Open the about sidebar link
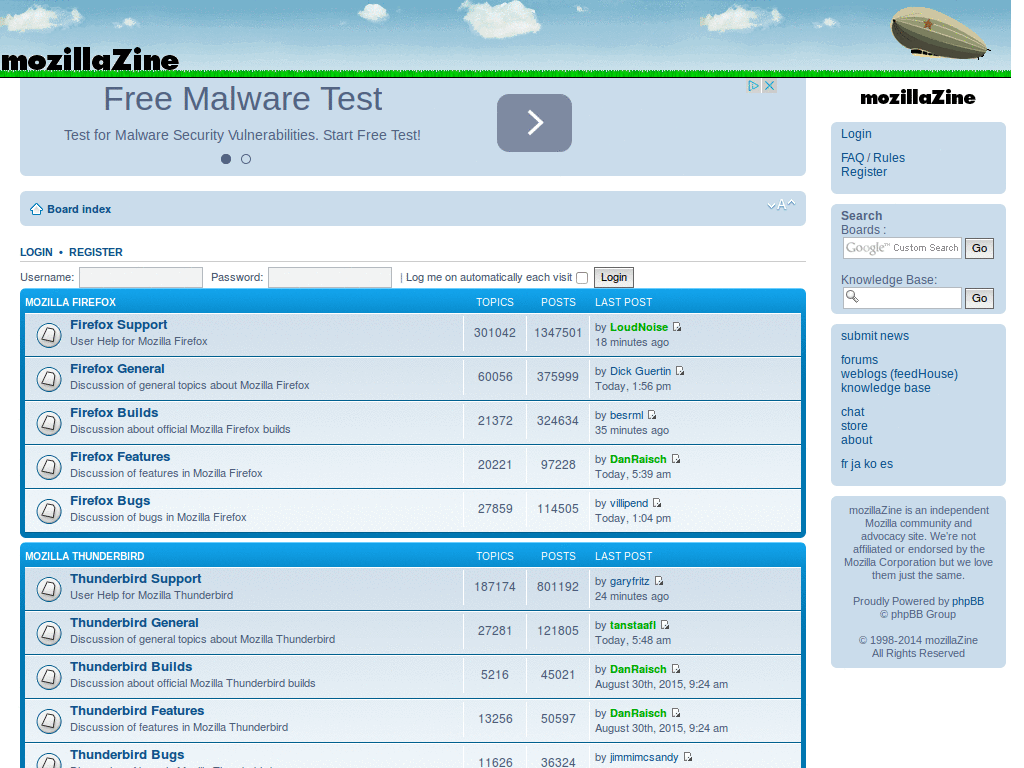This screenshot has width=1024, height=768. 856,440
